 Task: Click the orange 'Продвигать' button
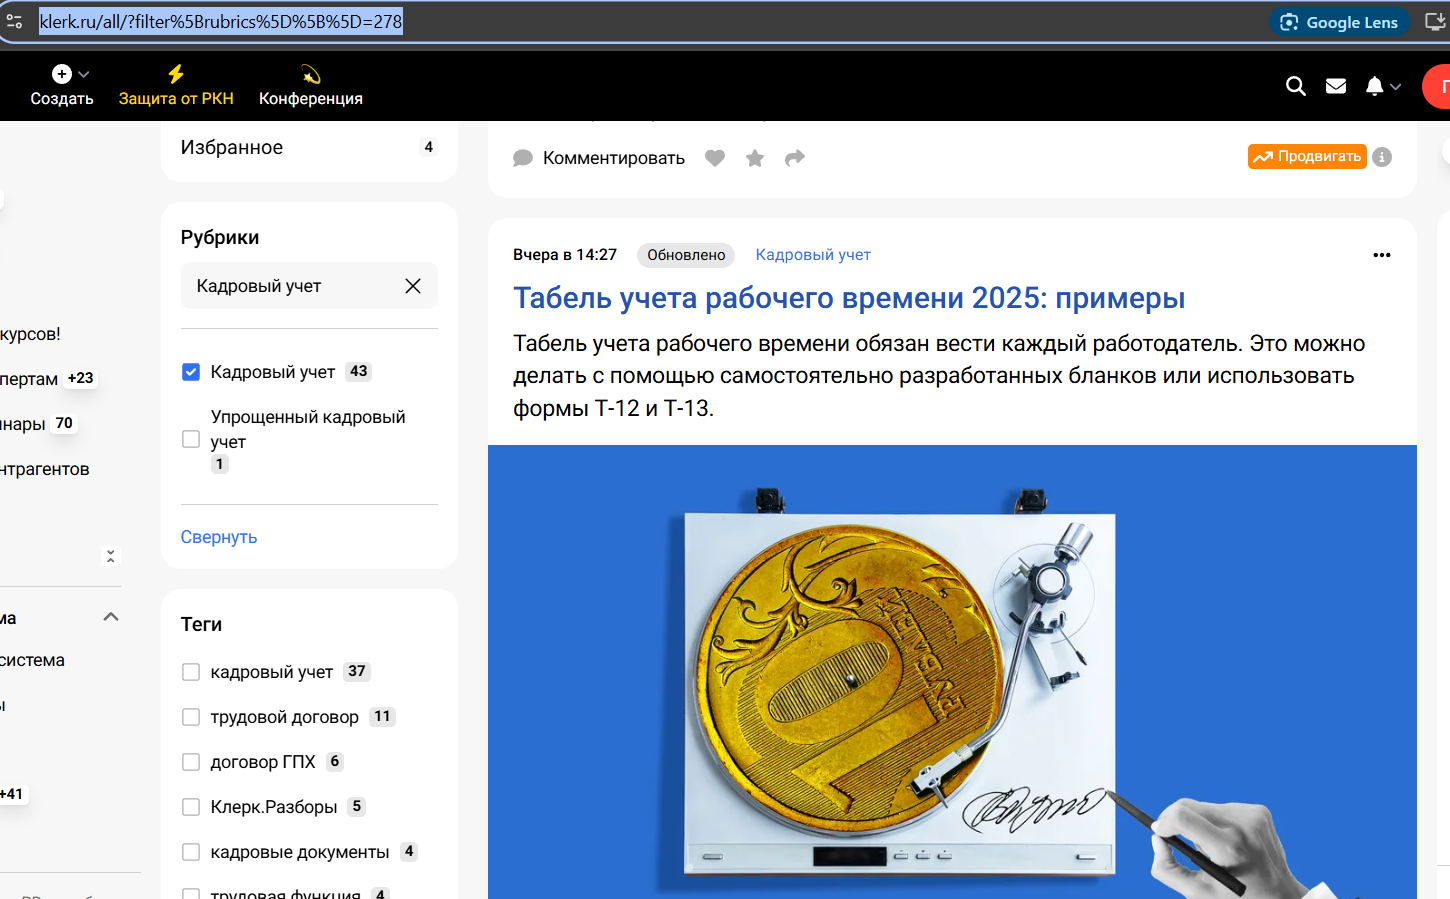(x=1307, y=156)
